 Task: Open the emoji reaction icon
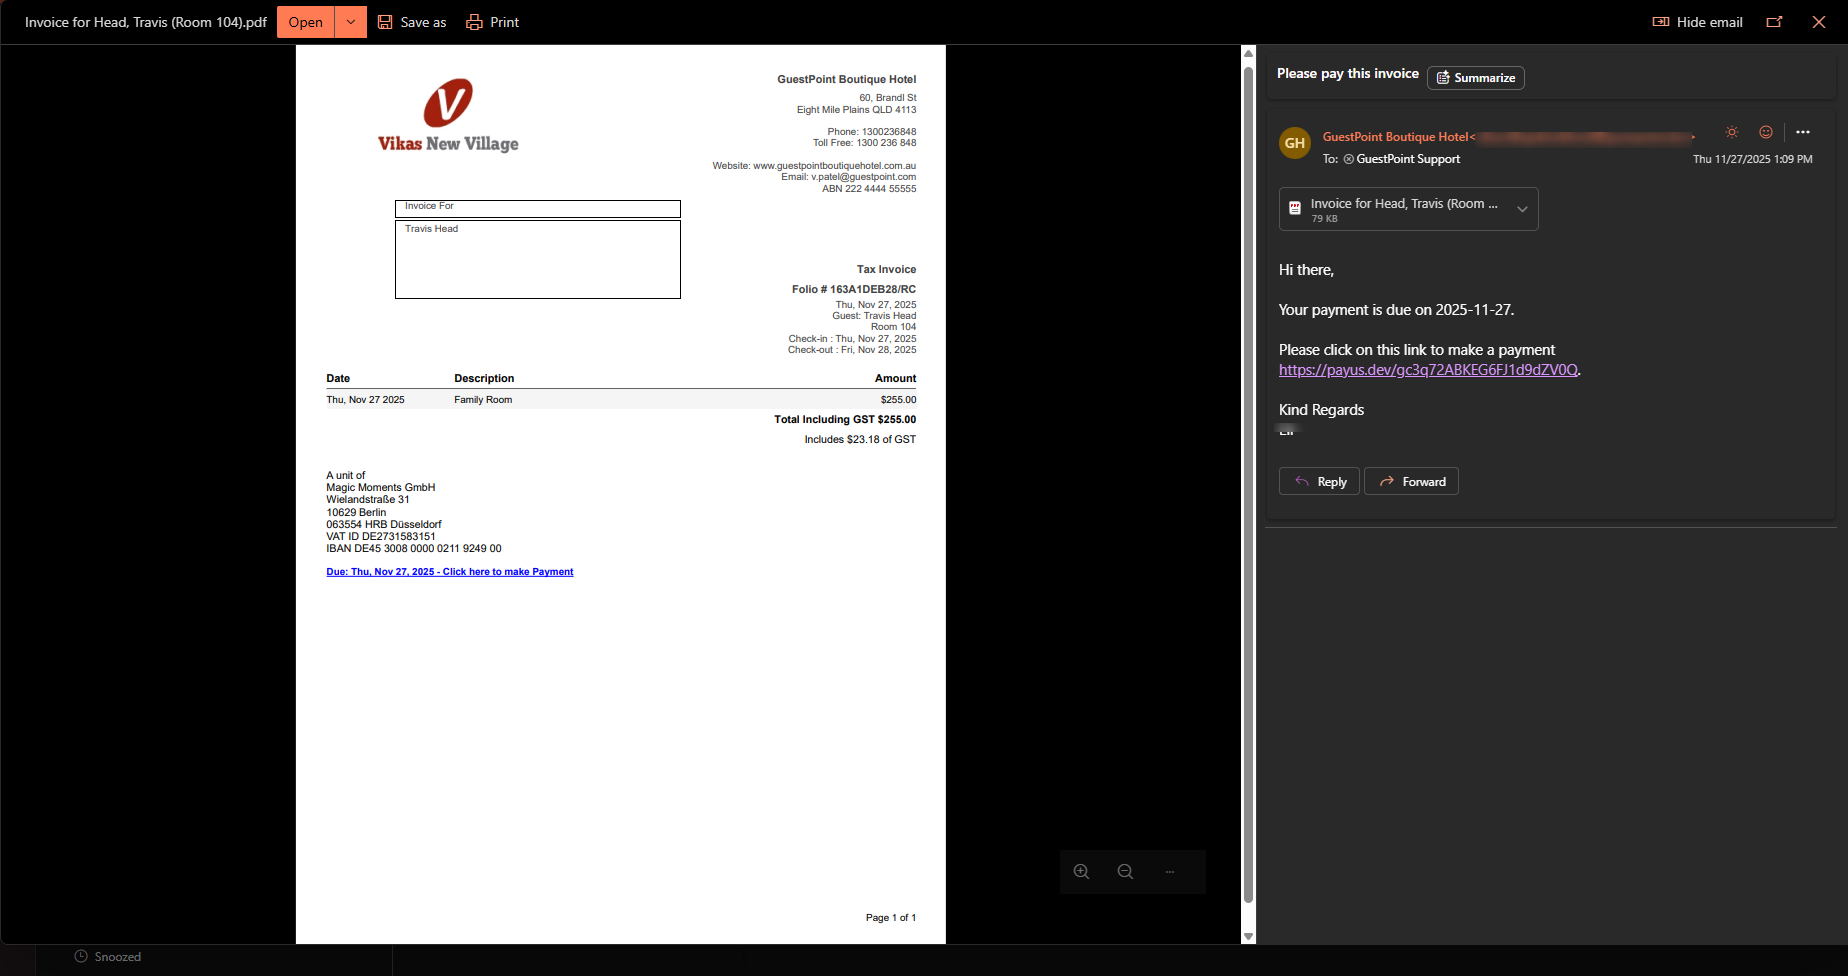point(1766,132)
